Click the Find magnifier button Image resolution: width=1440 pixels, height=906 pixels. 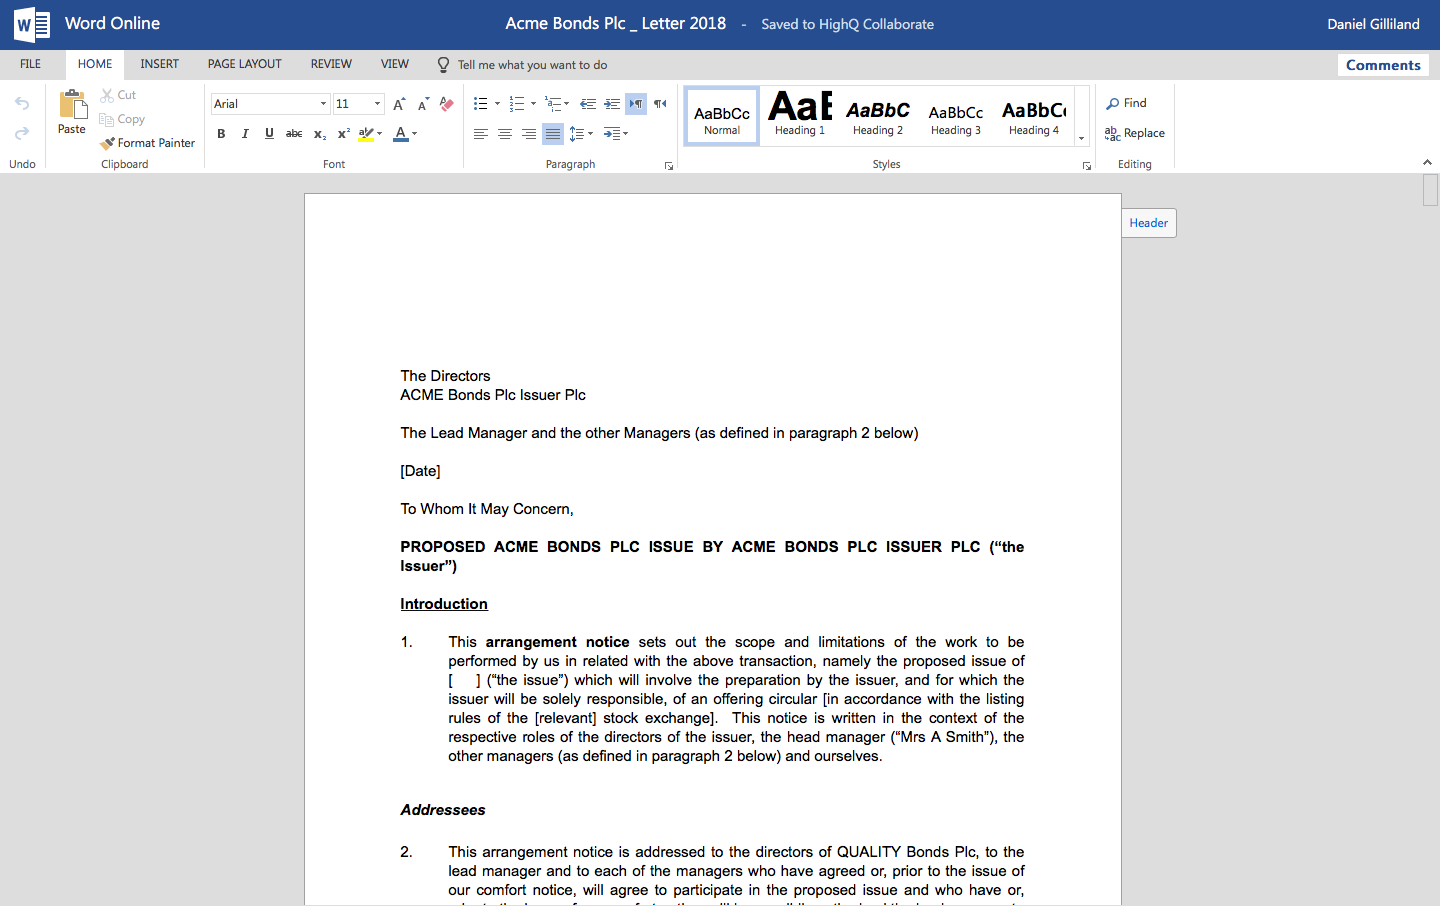1126,103
